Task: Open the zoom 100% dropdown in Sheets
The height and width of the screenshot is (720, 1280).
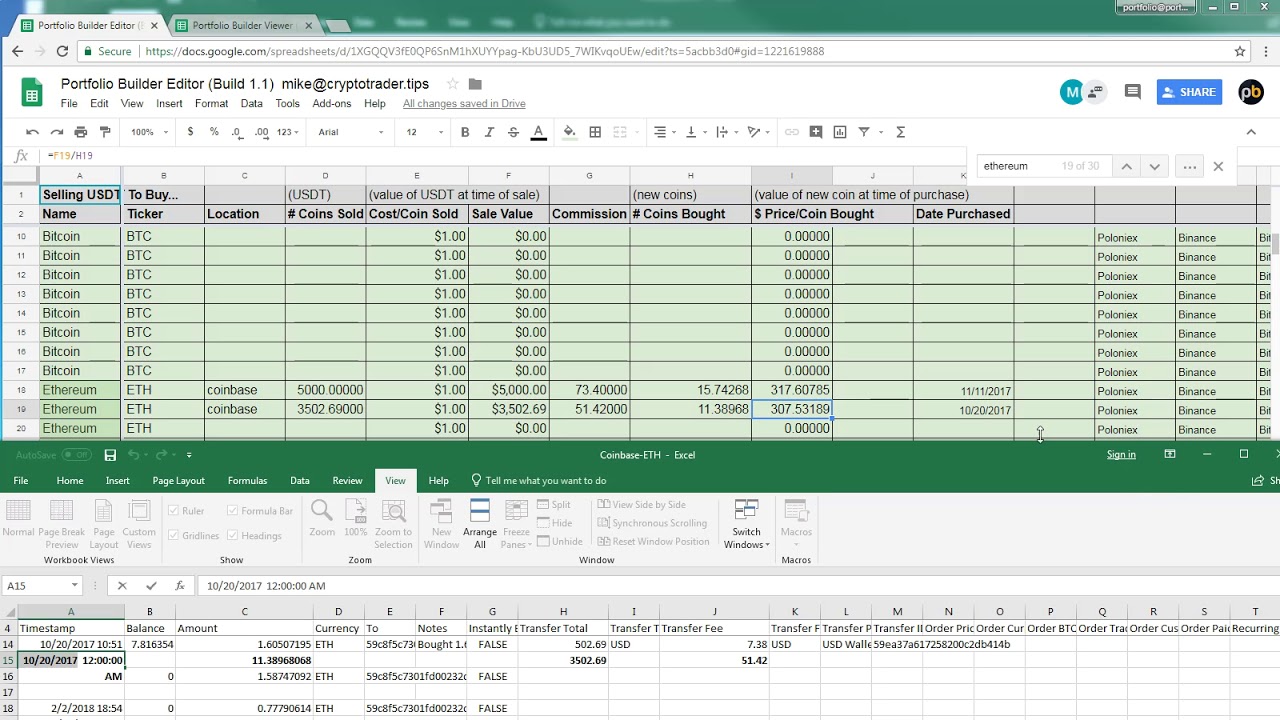Action: [x=149, y=132]
